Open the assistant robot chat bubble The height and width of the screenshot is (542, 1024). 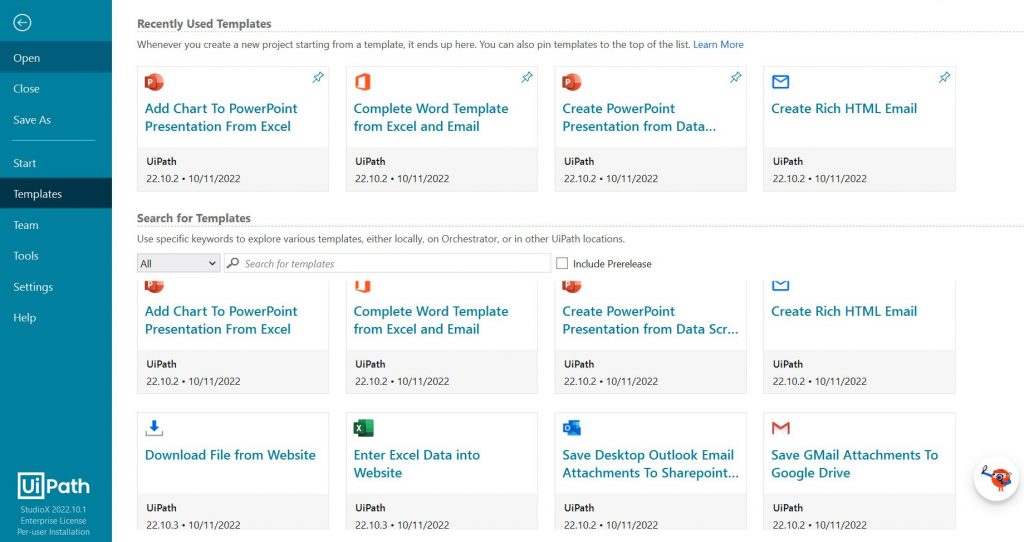click(996, 479)
